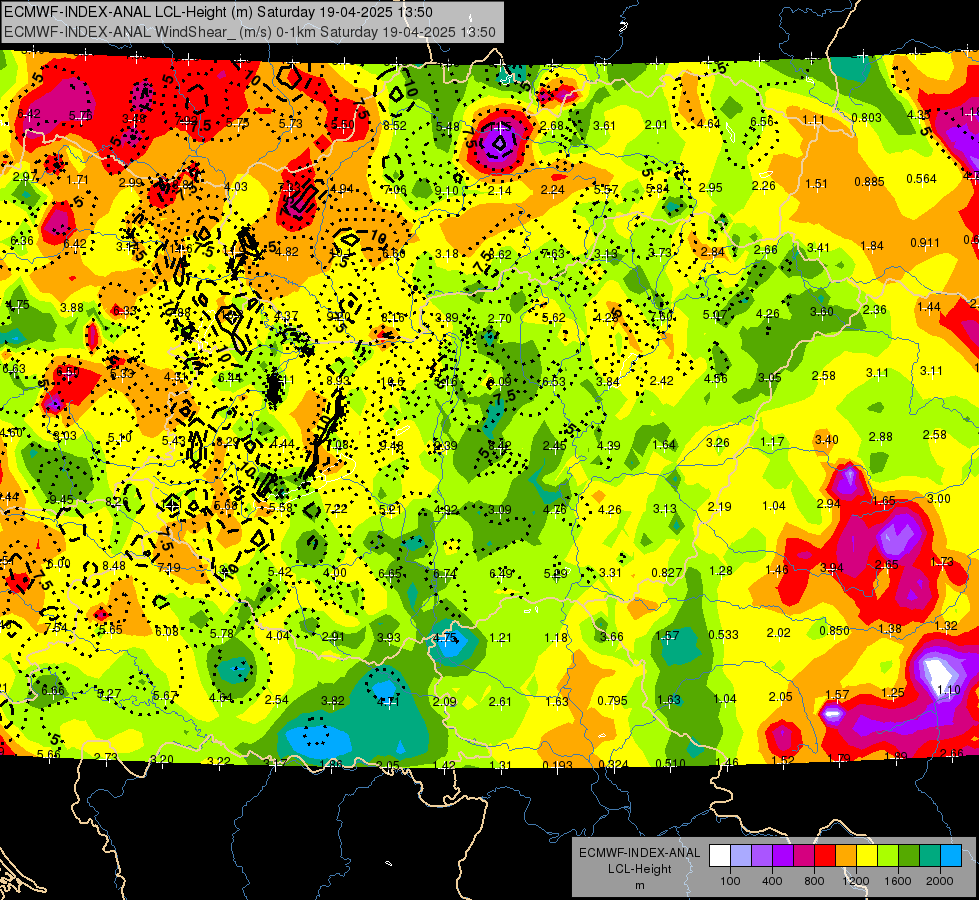This screenshot has height=900, width=979.
Task: Click the WindShear 0-1km header line
Action: (250, 32)
